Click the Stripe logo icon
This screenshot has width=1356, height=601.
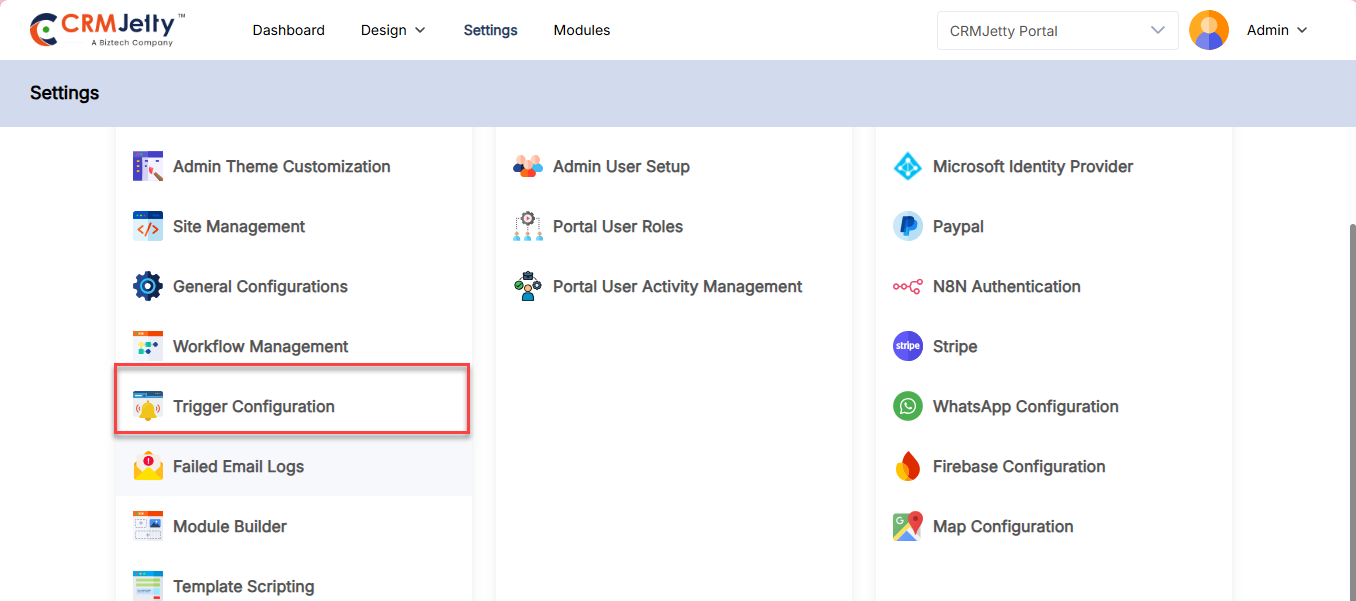(907, 347)
